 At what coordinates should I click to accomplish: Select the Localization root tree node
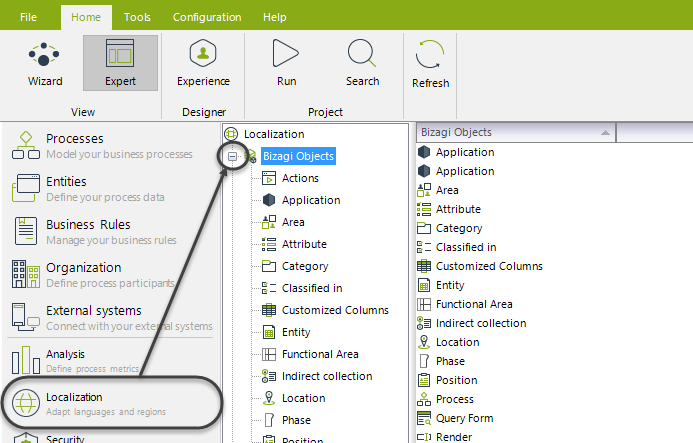(x=274, y=134)
